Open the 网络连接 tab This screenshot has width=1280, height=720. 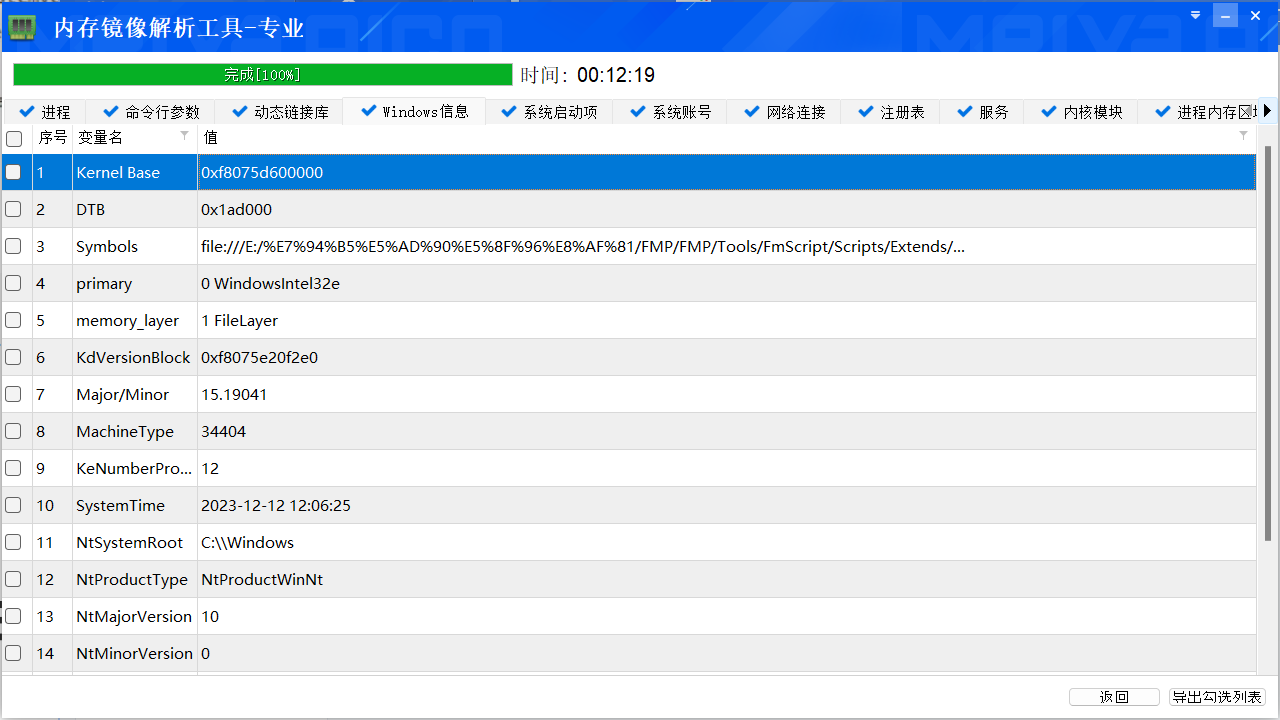coord(784,112)
